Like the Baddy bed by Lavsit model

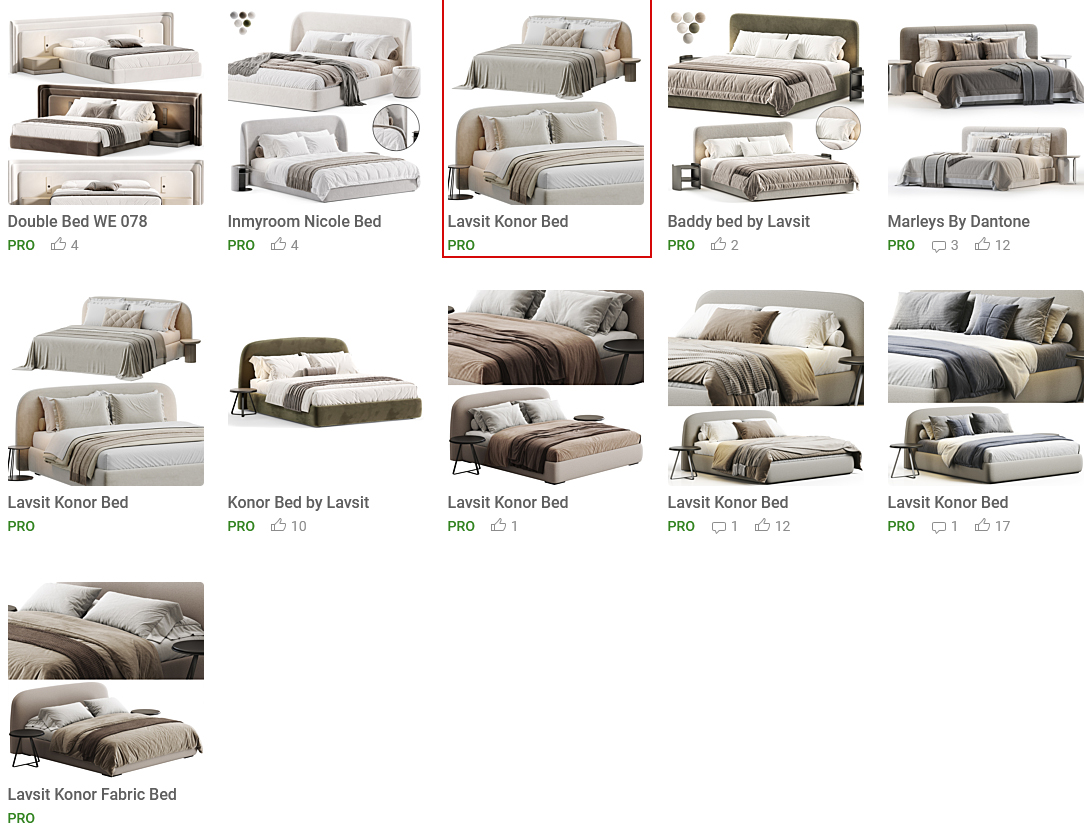[x=719, y=244]
